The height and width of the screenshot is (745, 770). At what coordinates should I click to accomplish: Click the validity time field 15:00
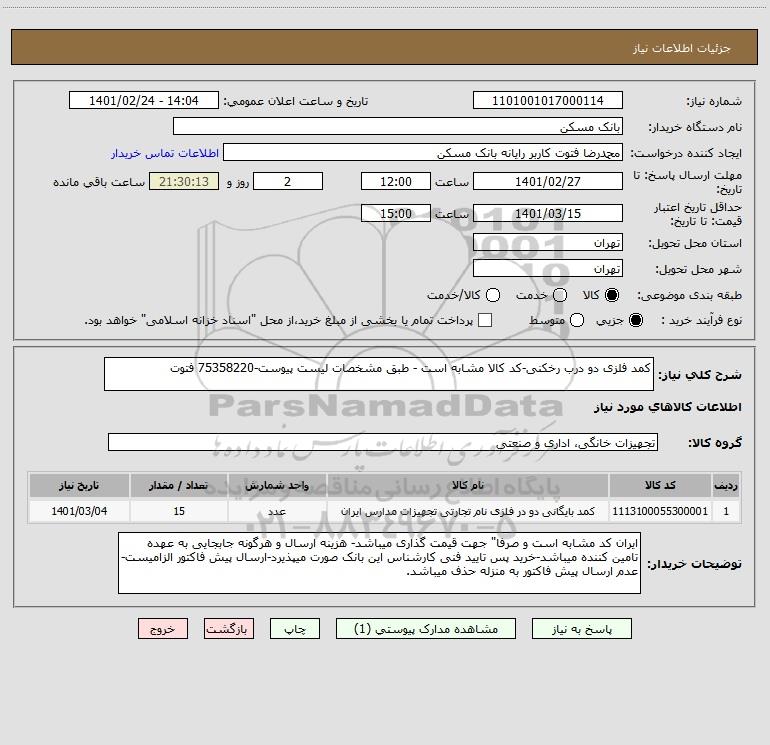[x=396, y=213]
